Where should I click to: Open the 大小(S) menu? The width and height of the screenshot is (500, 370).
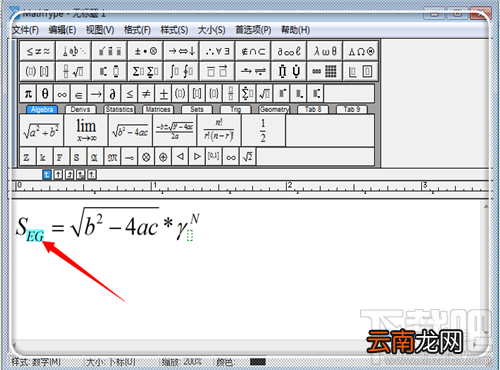[x=212, y=30]
